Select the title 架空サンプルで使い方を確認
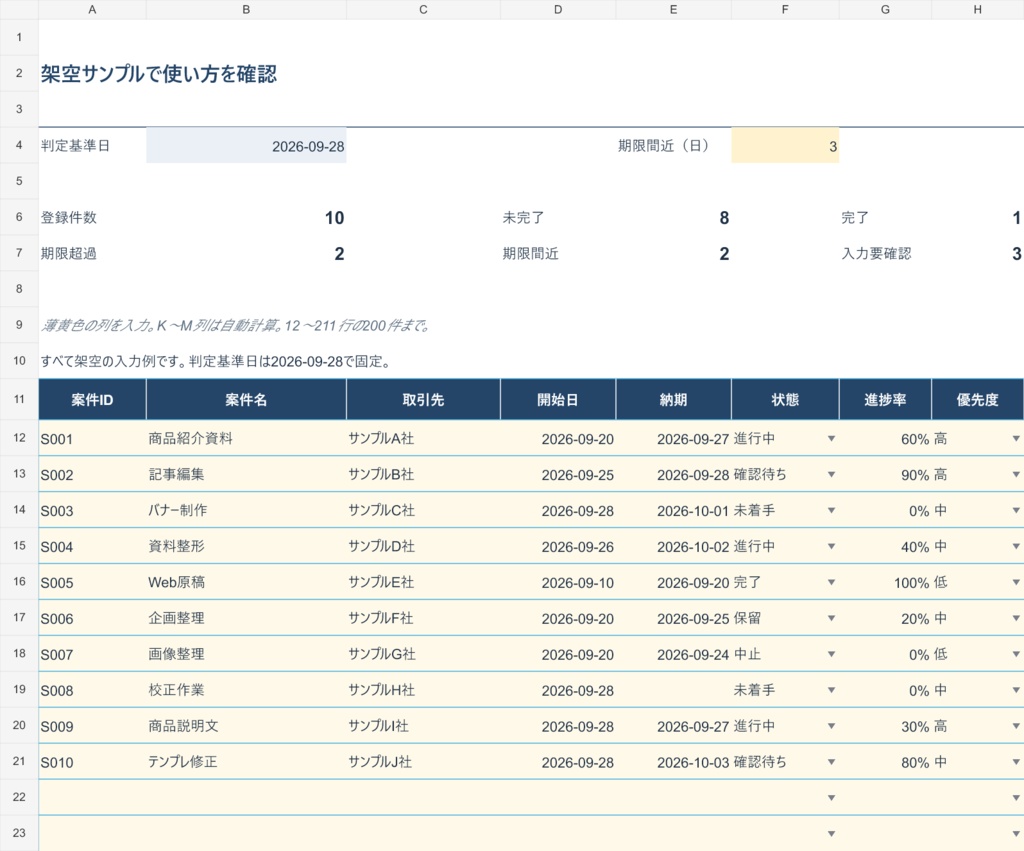 tap(159, 74)
